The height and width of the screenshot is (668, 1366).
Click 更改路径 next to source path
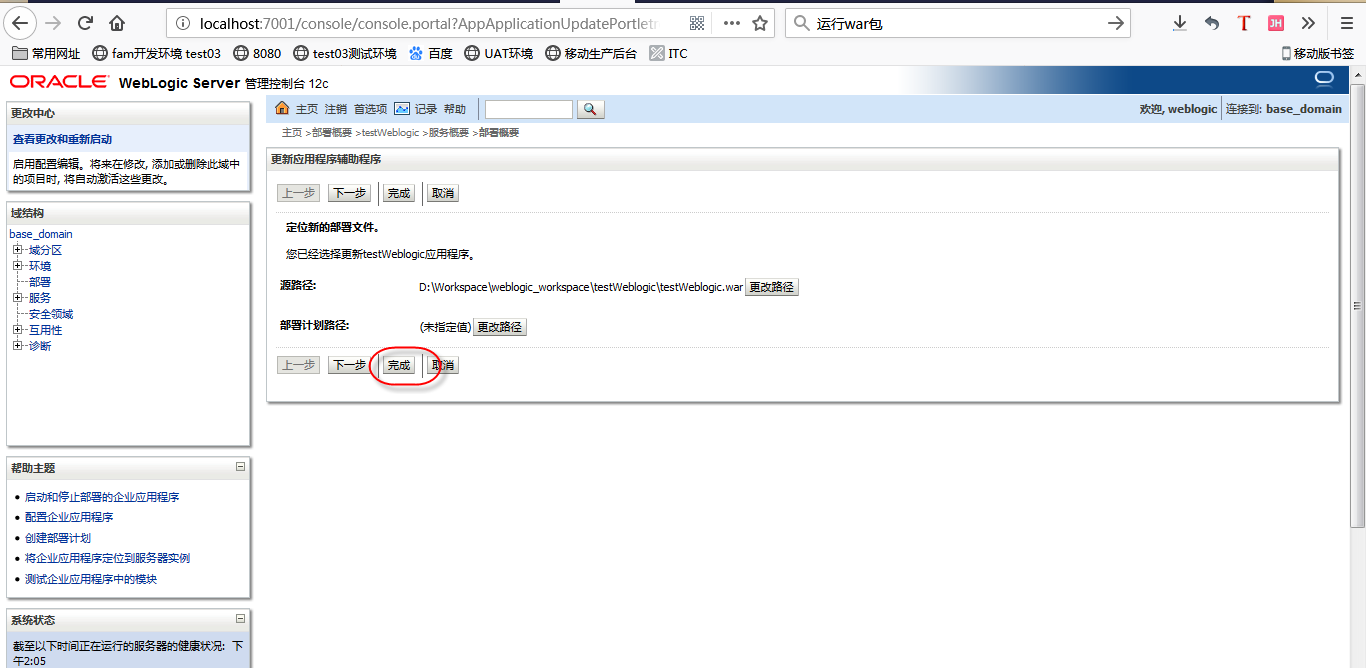tap(772, 287)
